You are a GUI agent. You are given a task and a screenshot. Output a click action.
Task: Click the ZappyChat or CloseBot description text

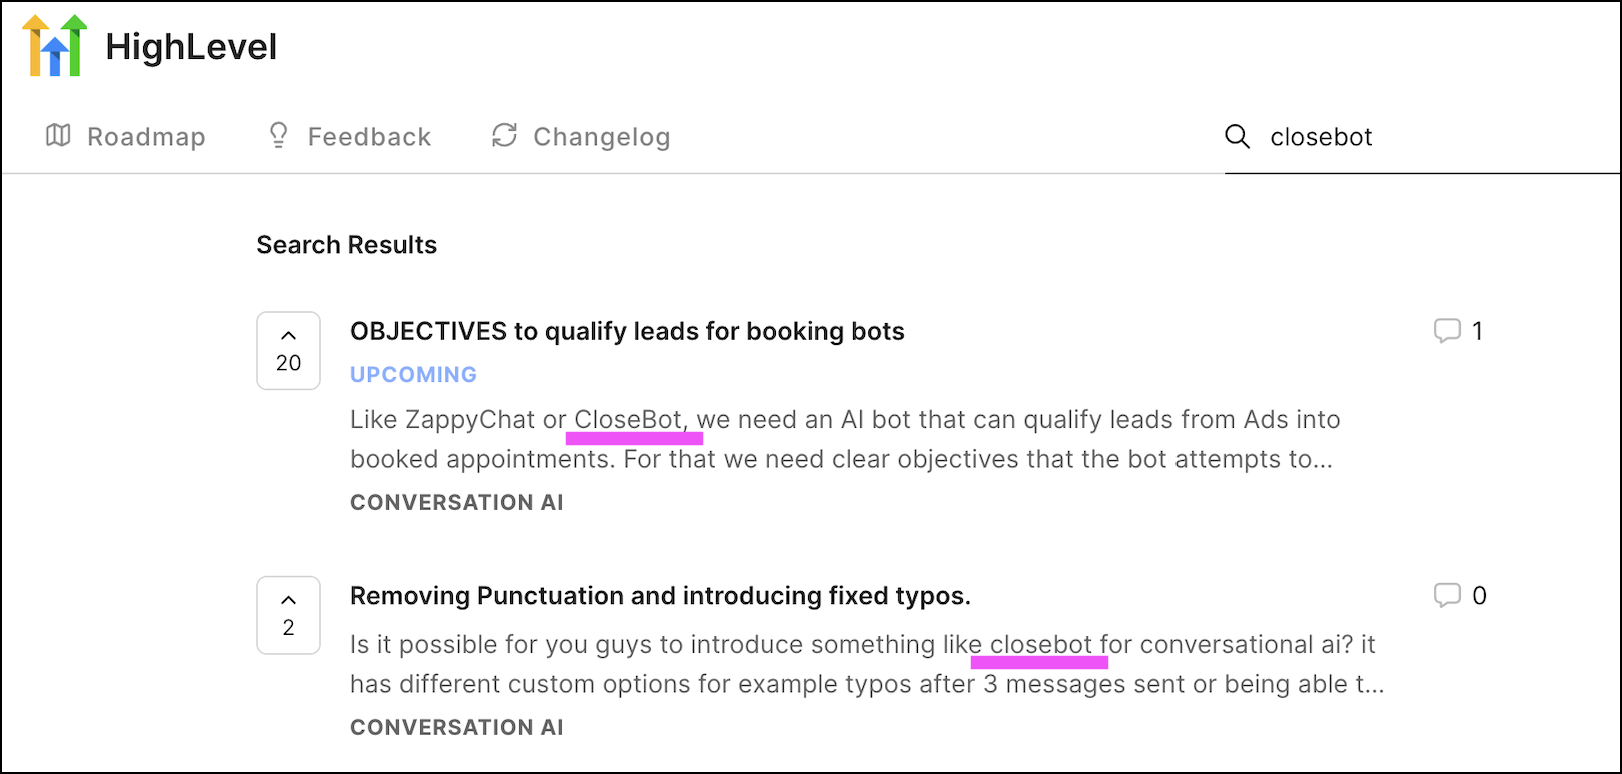845,439
